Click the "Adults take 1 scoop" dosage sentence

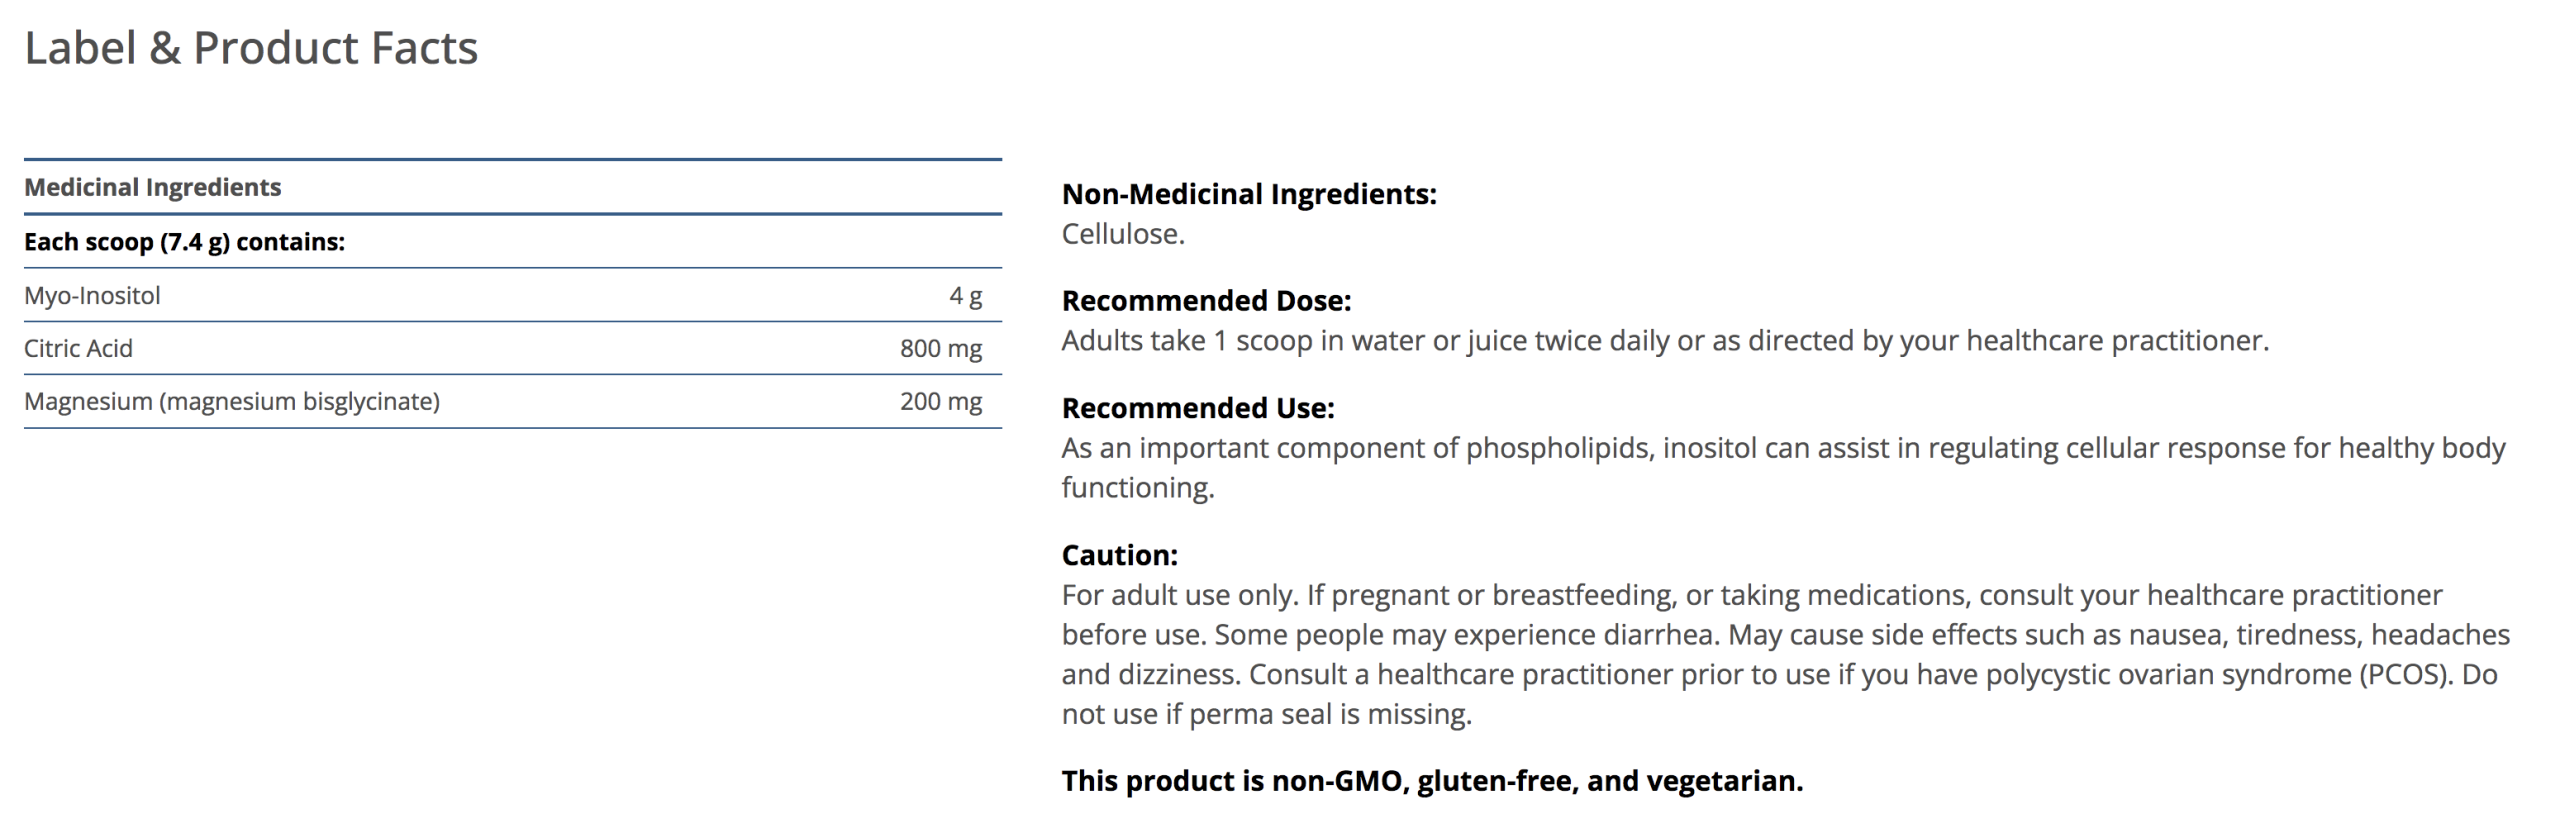tap(1664, 341)
